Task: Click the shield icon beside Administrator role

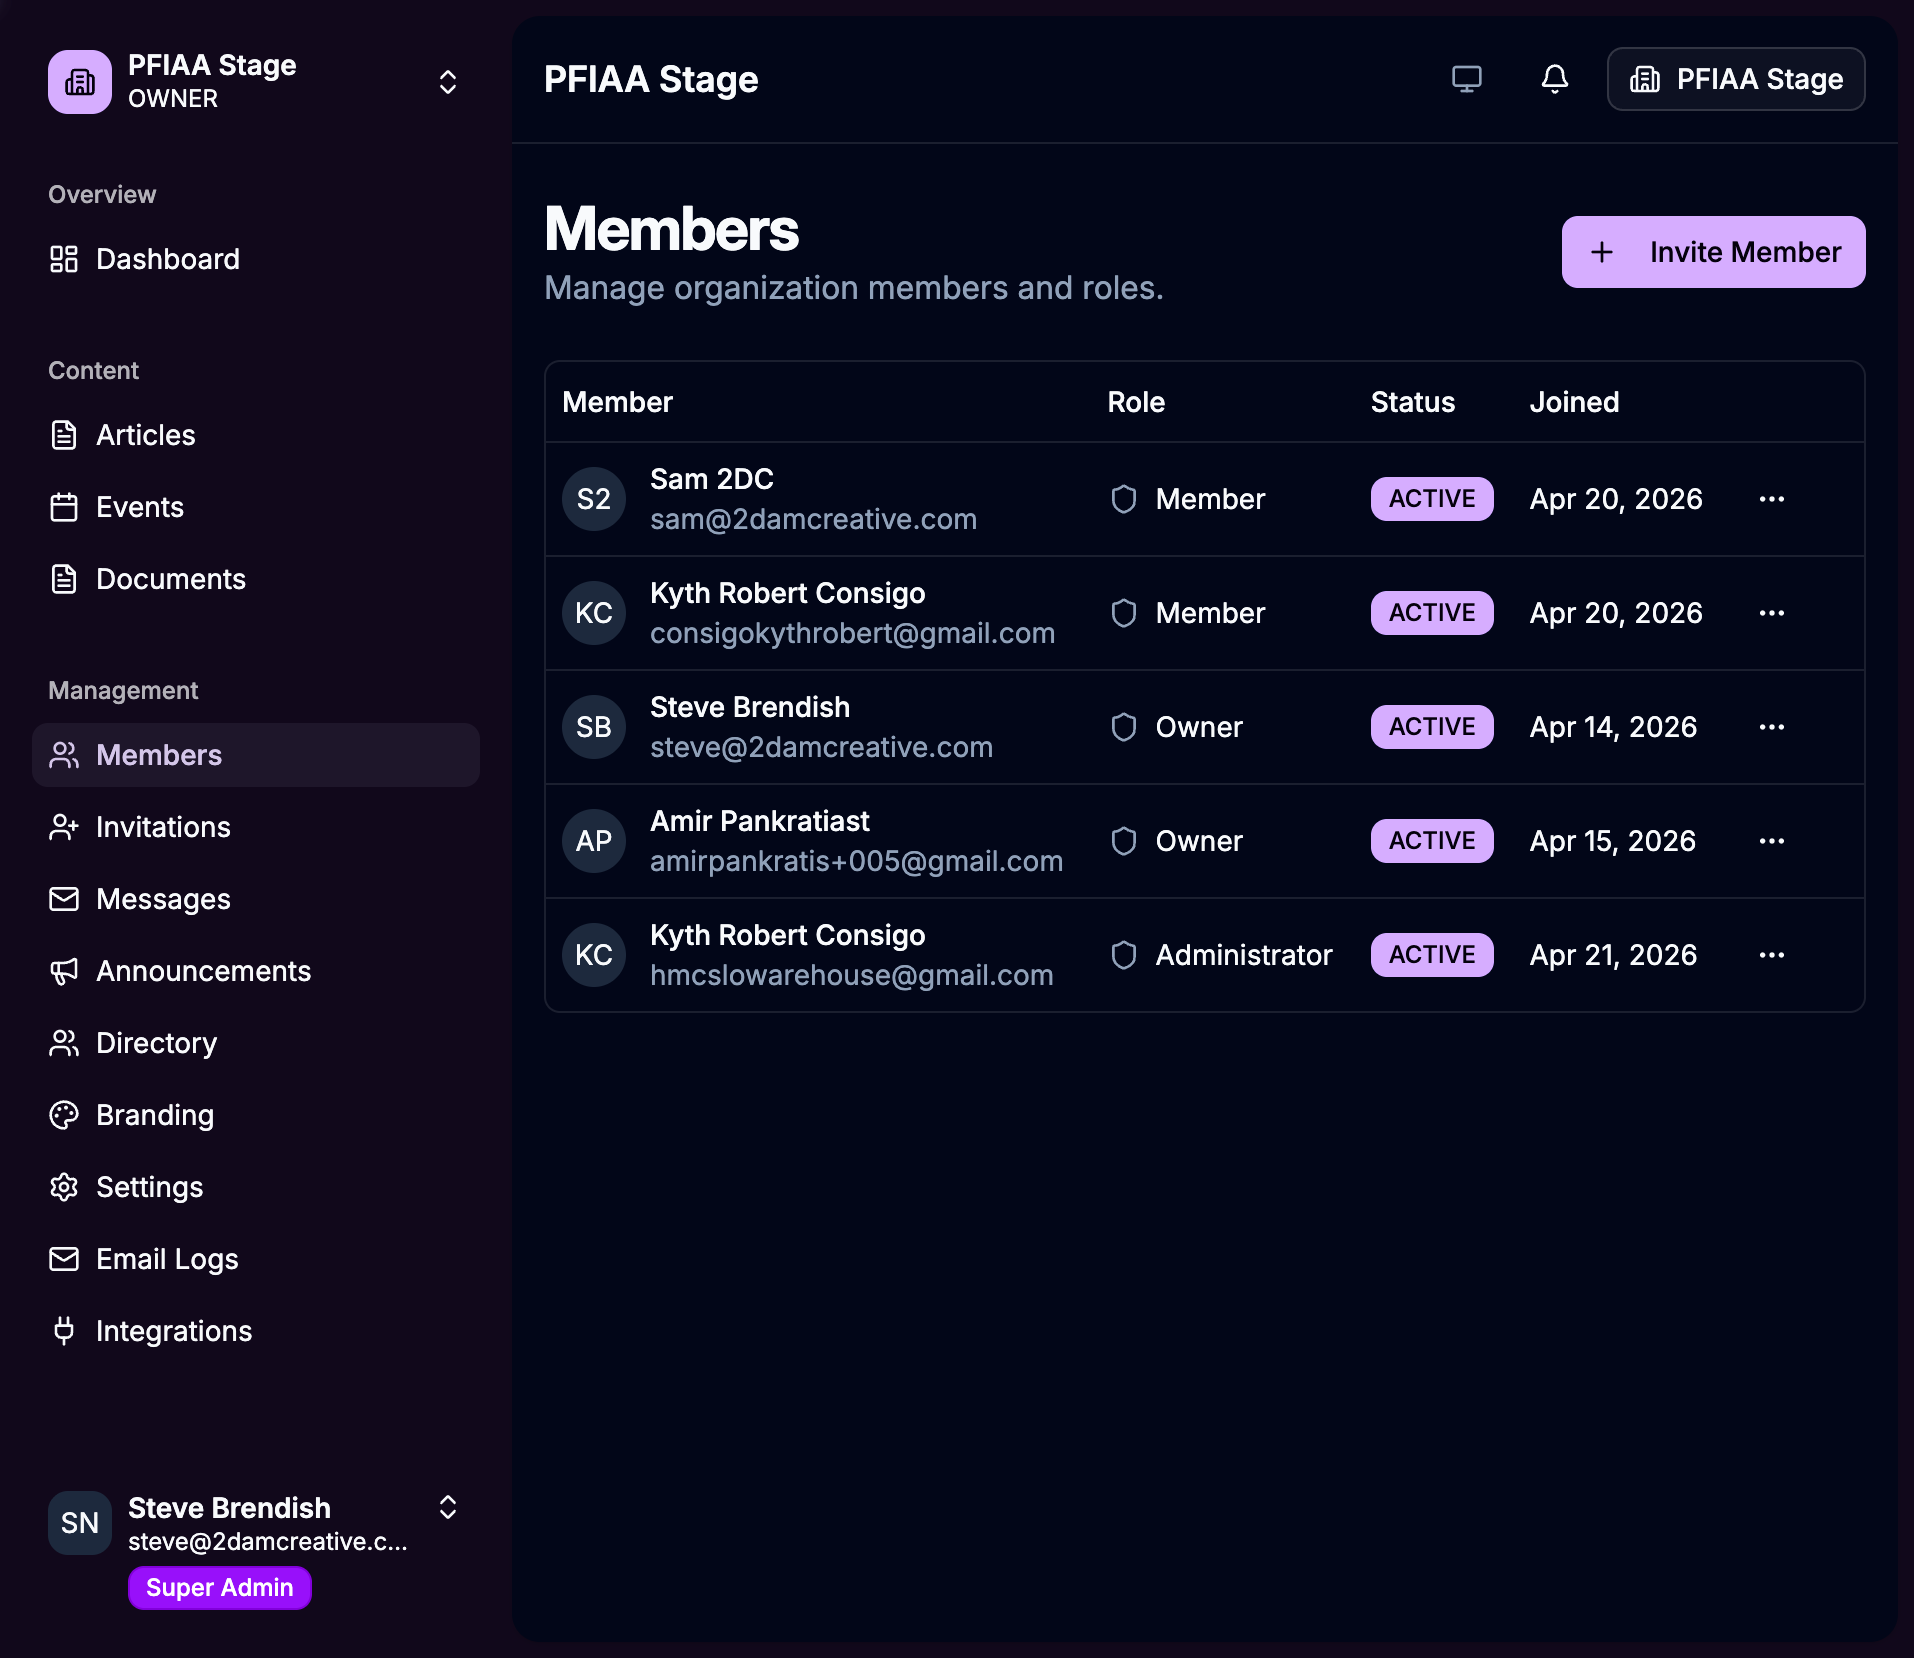Action: point(1124,955)
